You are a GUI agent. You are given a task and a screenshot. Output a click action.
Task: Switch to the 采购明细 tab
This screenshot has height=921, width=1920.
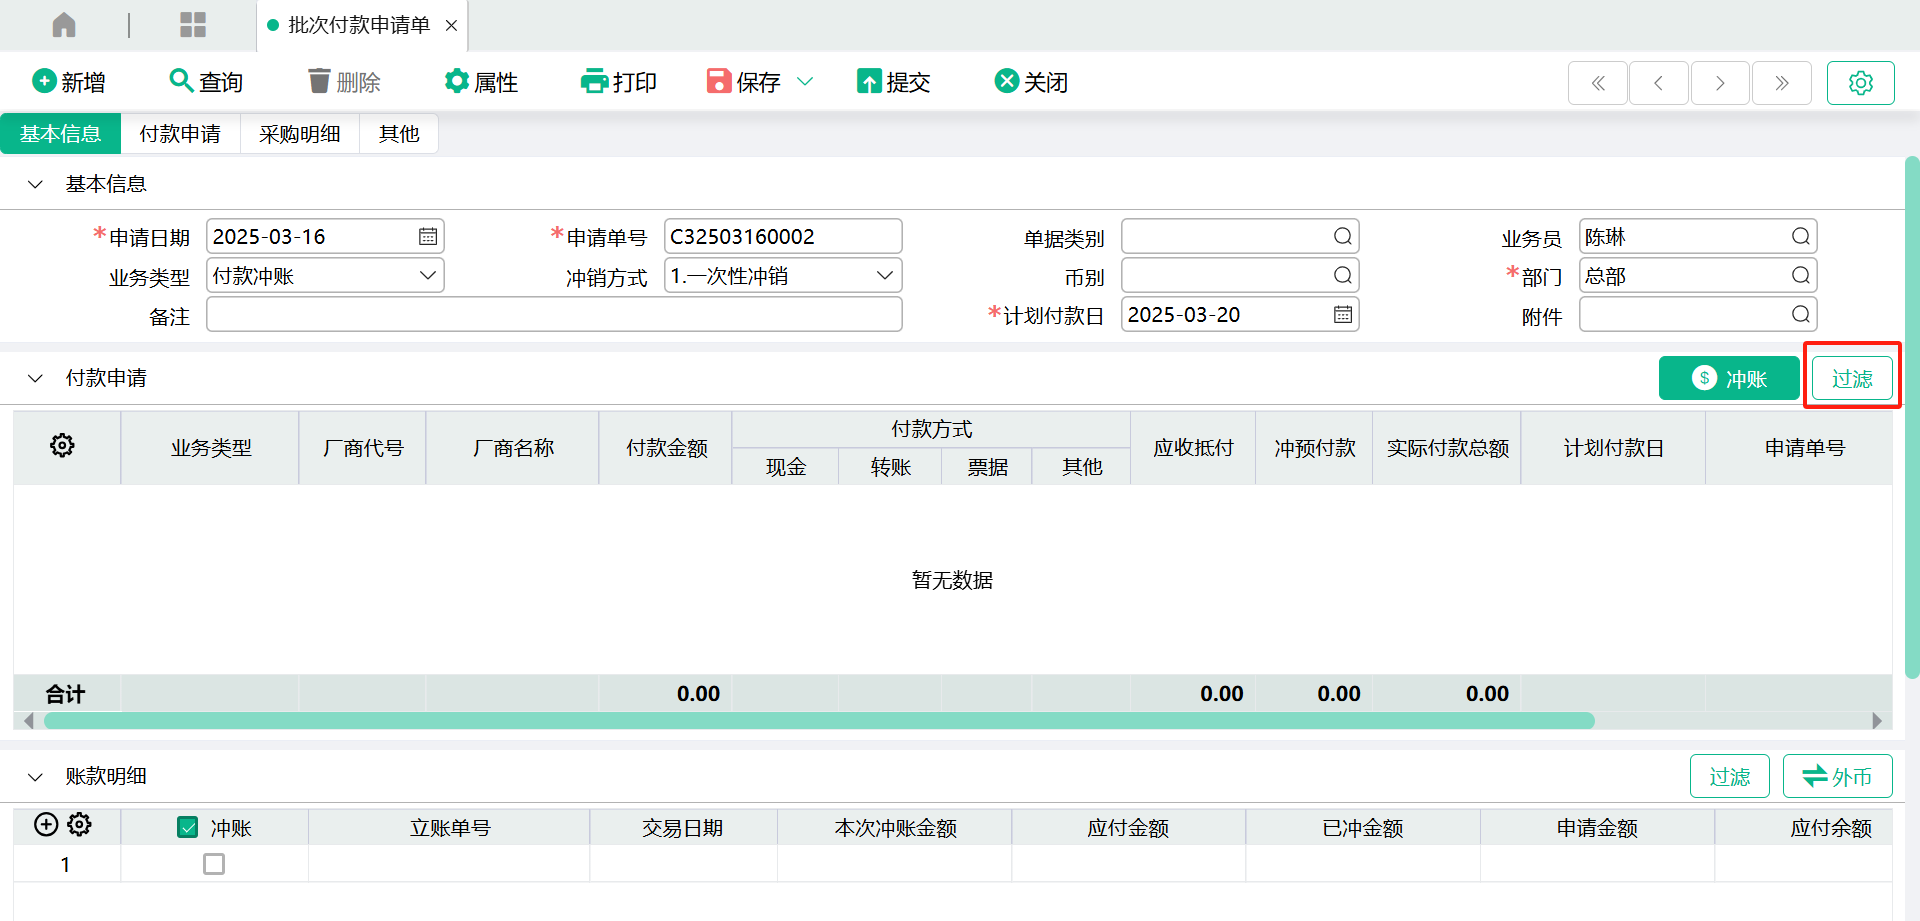click(x=299, y=134)
